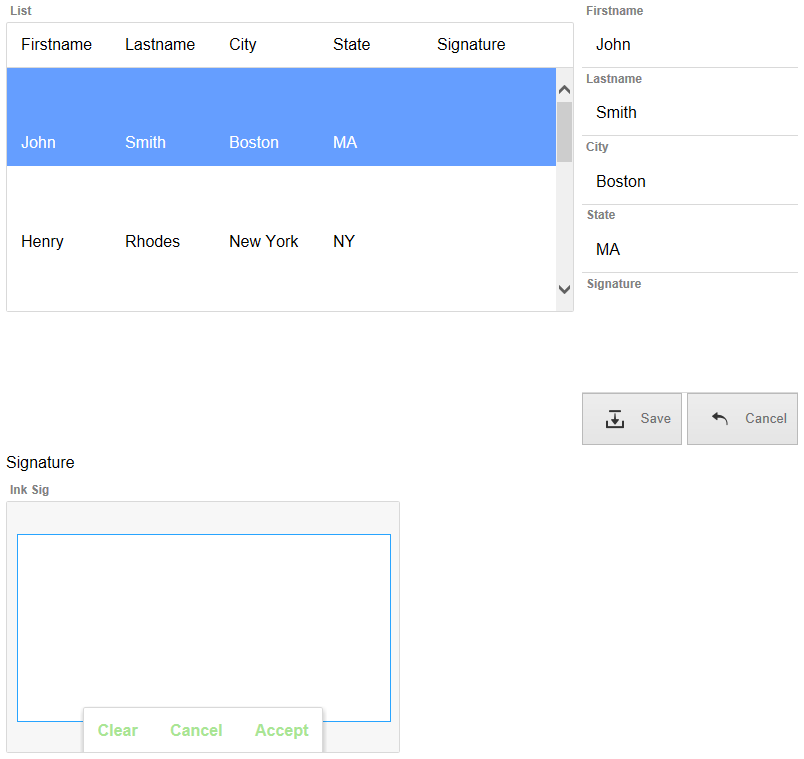Click the MA cell in list

[x=345, y=142]
